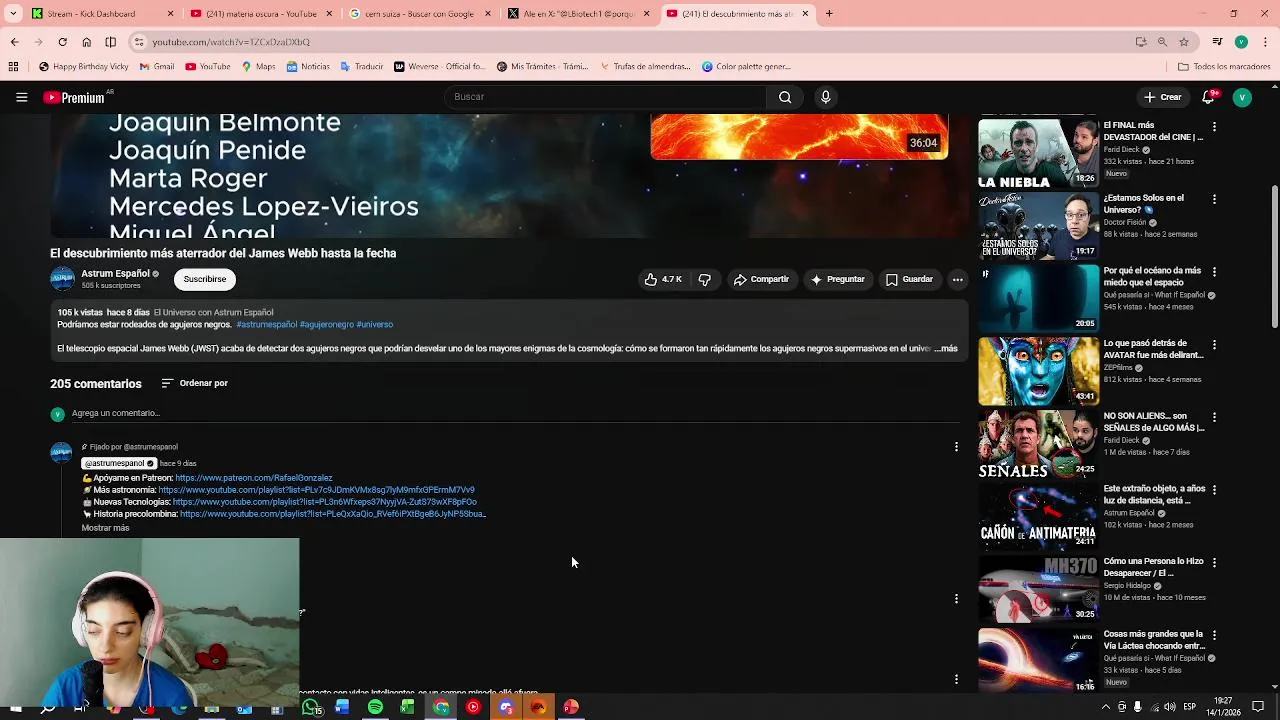Open YouTube notifications bell
The width and height of the screenshot is (1280, 720).
coord(1208,97)
